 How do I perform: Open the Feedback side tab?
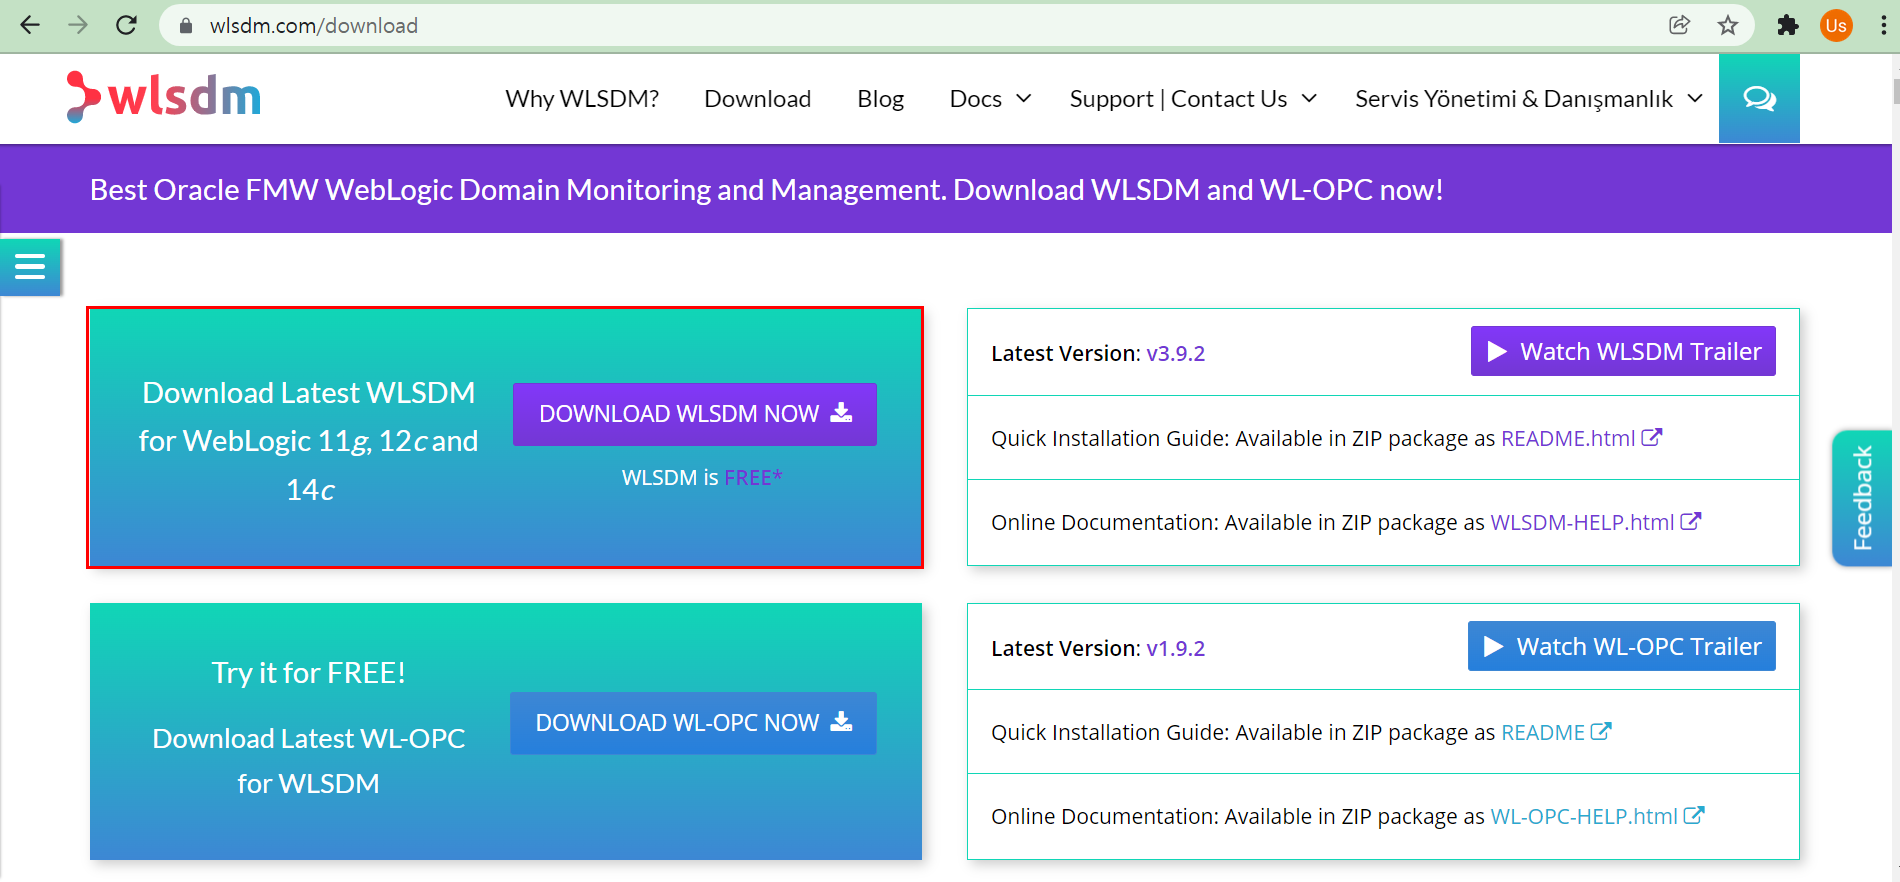(1862, 498)
